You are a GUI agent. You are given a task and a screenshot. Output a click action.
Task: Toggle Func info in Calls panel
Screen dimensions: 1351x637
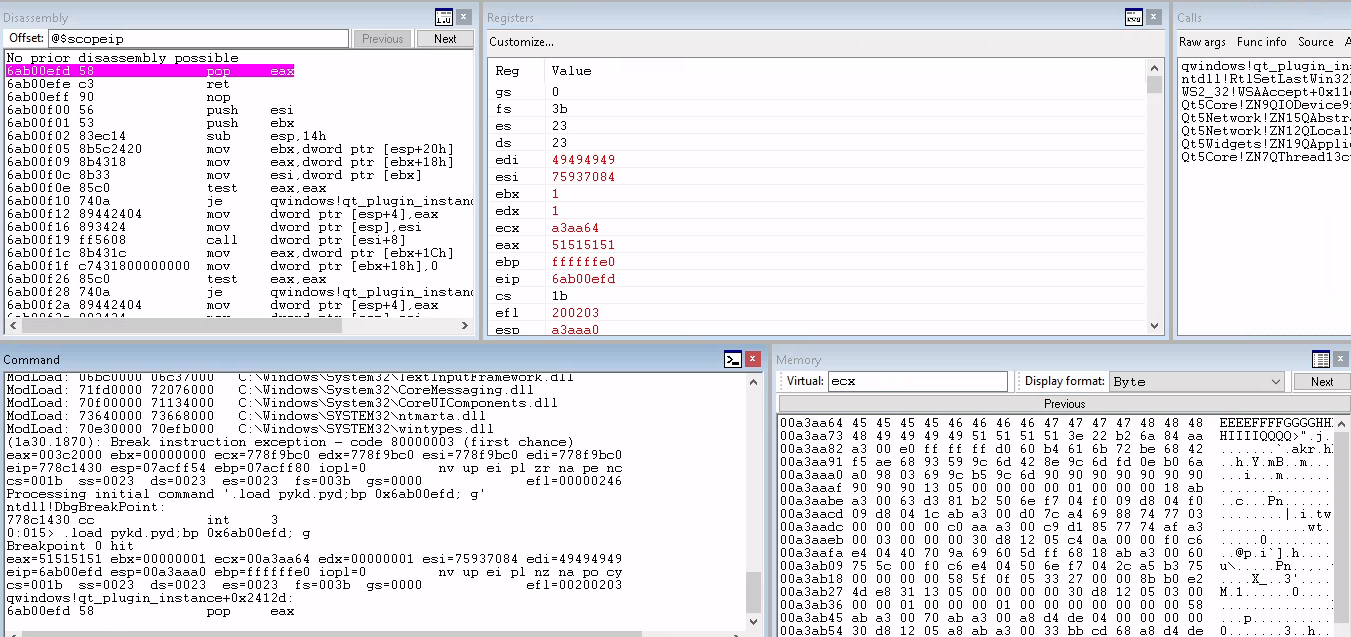pos(1261,42)
